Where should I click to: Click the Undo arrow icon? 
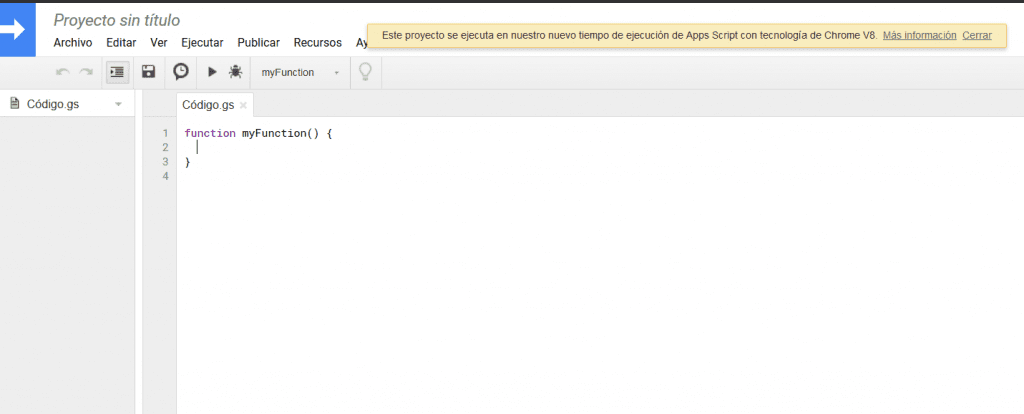click(x=63, y=72)
